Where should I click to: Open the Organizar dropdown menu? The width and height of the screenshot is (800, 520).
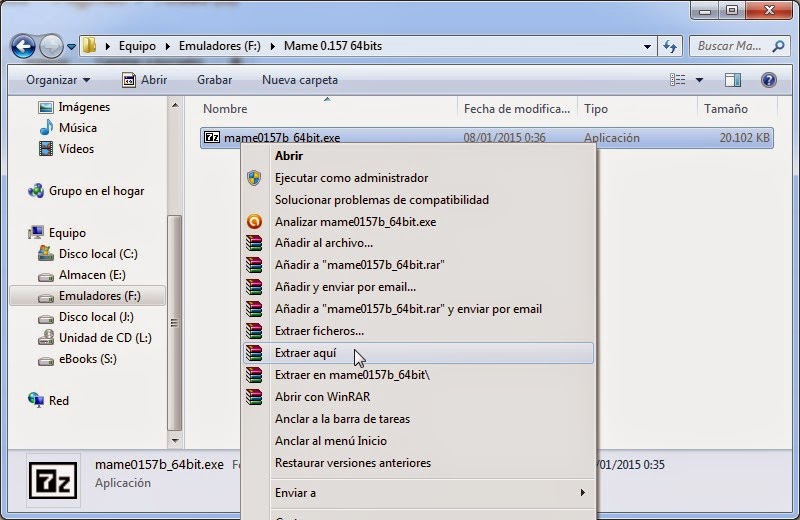tap(58, 80)
